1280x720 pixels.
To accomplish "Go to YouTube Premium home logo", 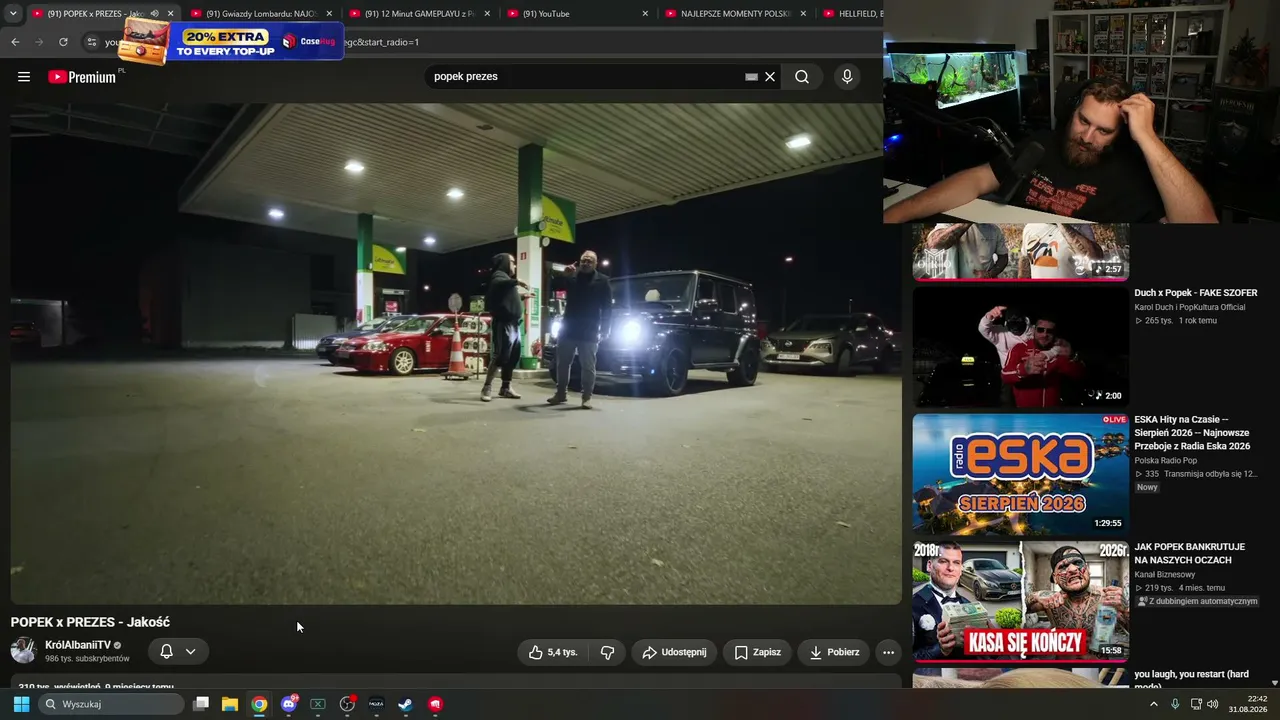I will click(82, 77).
